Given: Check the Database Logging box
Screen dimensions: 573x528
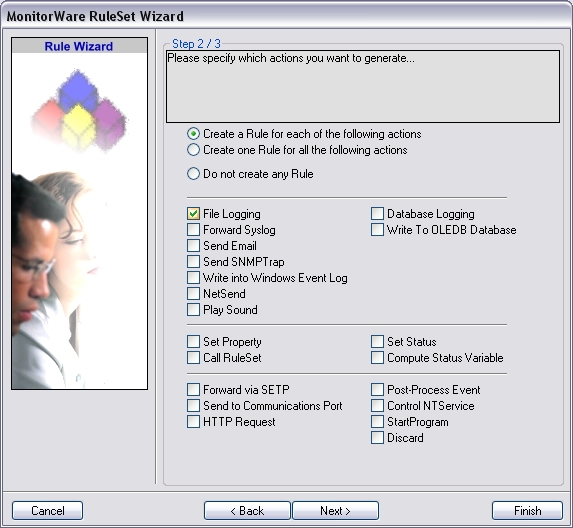Looking at the screenshot, I should tap(377, 214).
